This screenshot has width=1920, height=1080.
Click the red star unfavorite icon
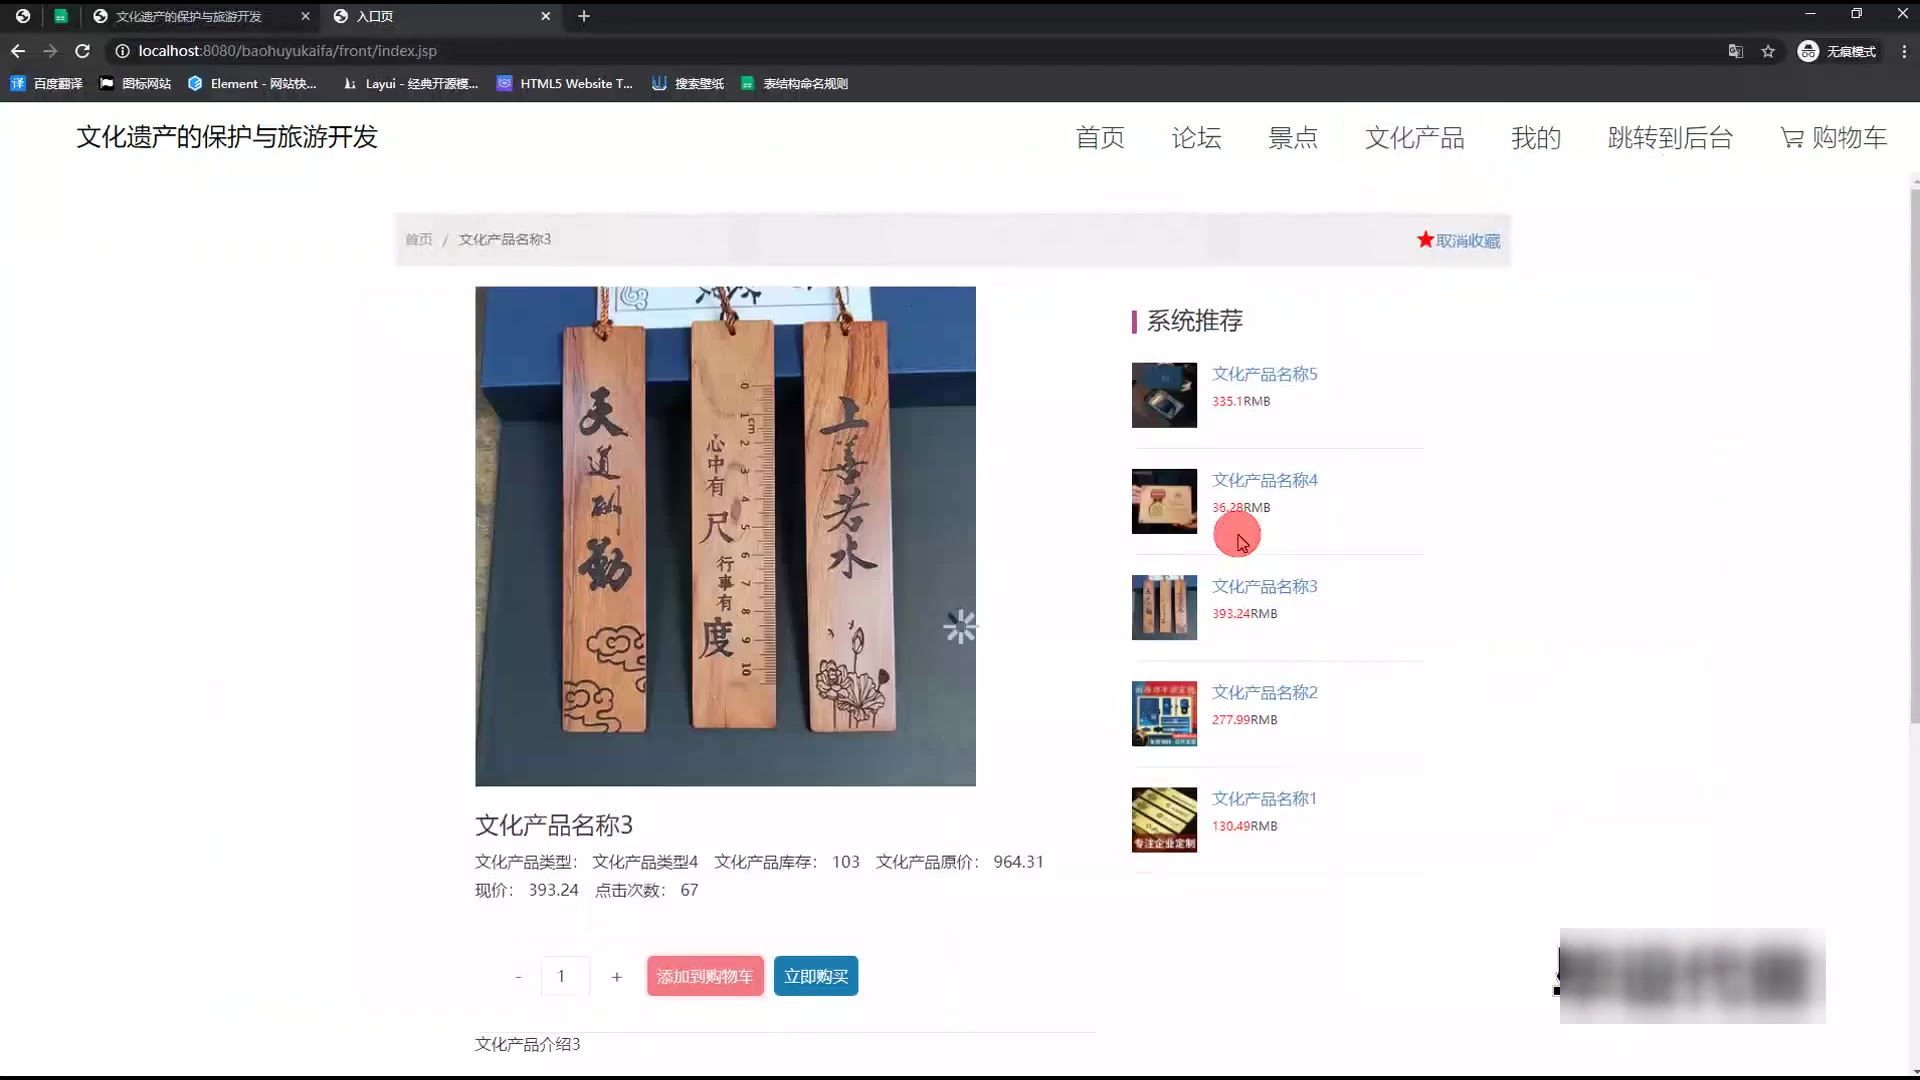point(1425,240)
